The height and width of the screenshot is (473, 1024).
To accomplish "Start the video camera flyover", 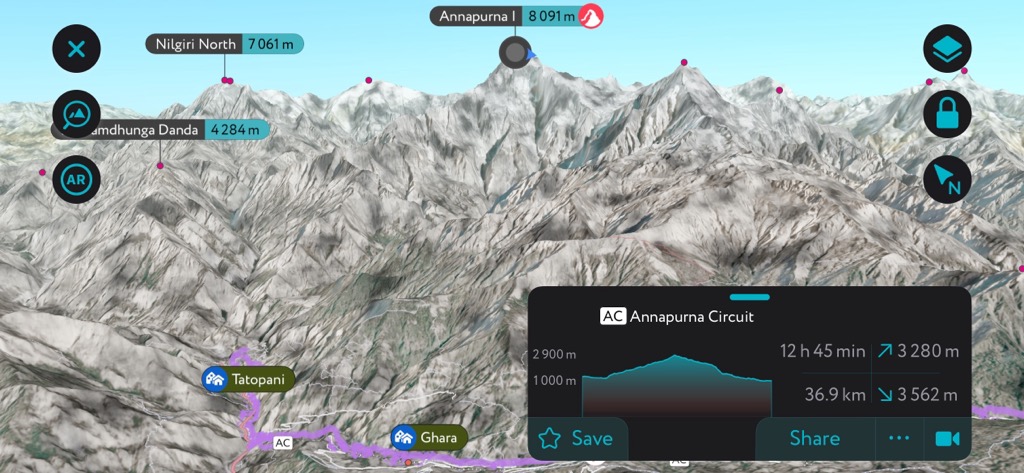I will [x=948, y=438].
